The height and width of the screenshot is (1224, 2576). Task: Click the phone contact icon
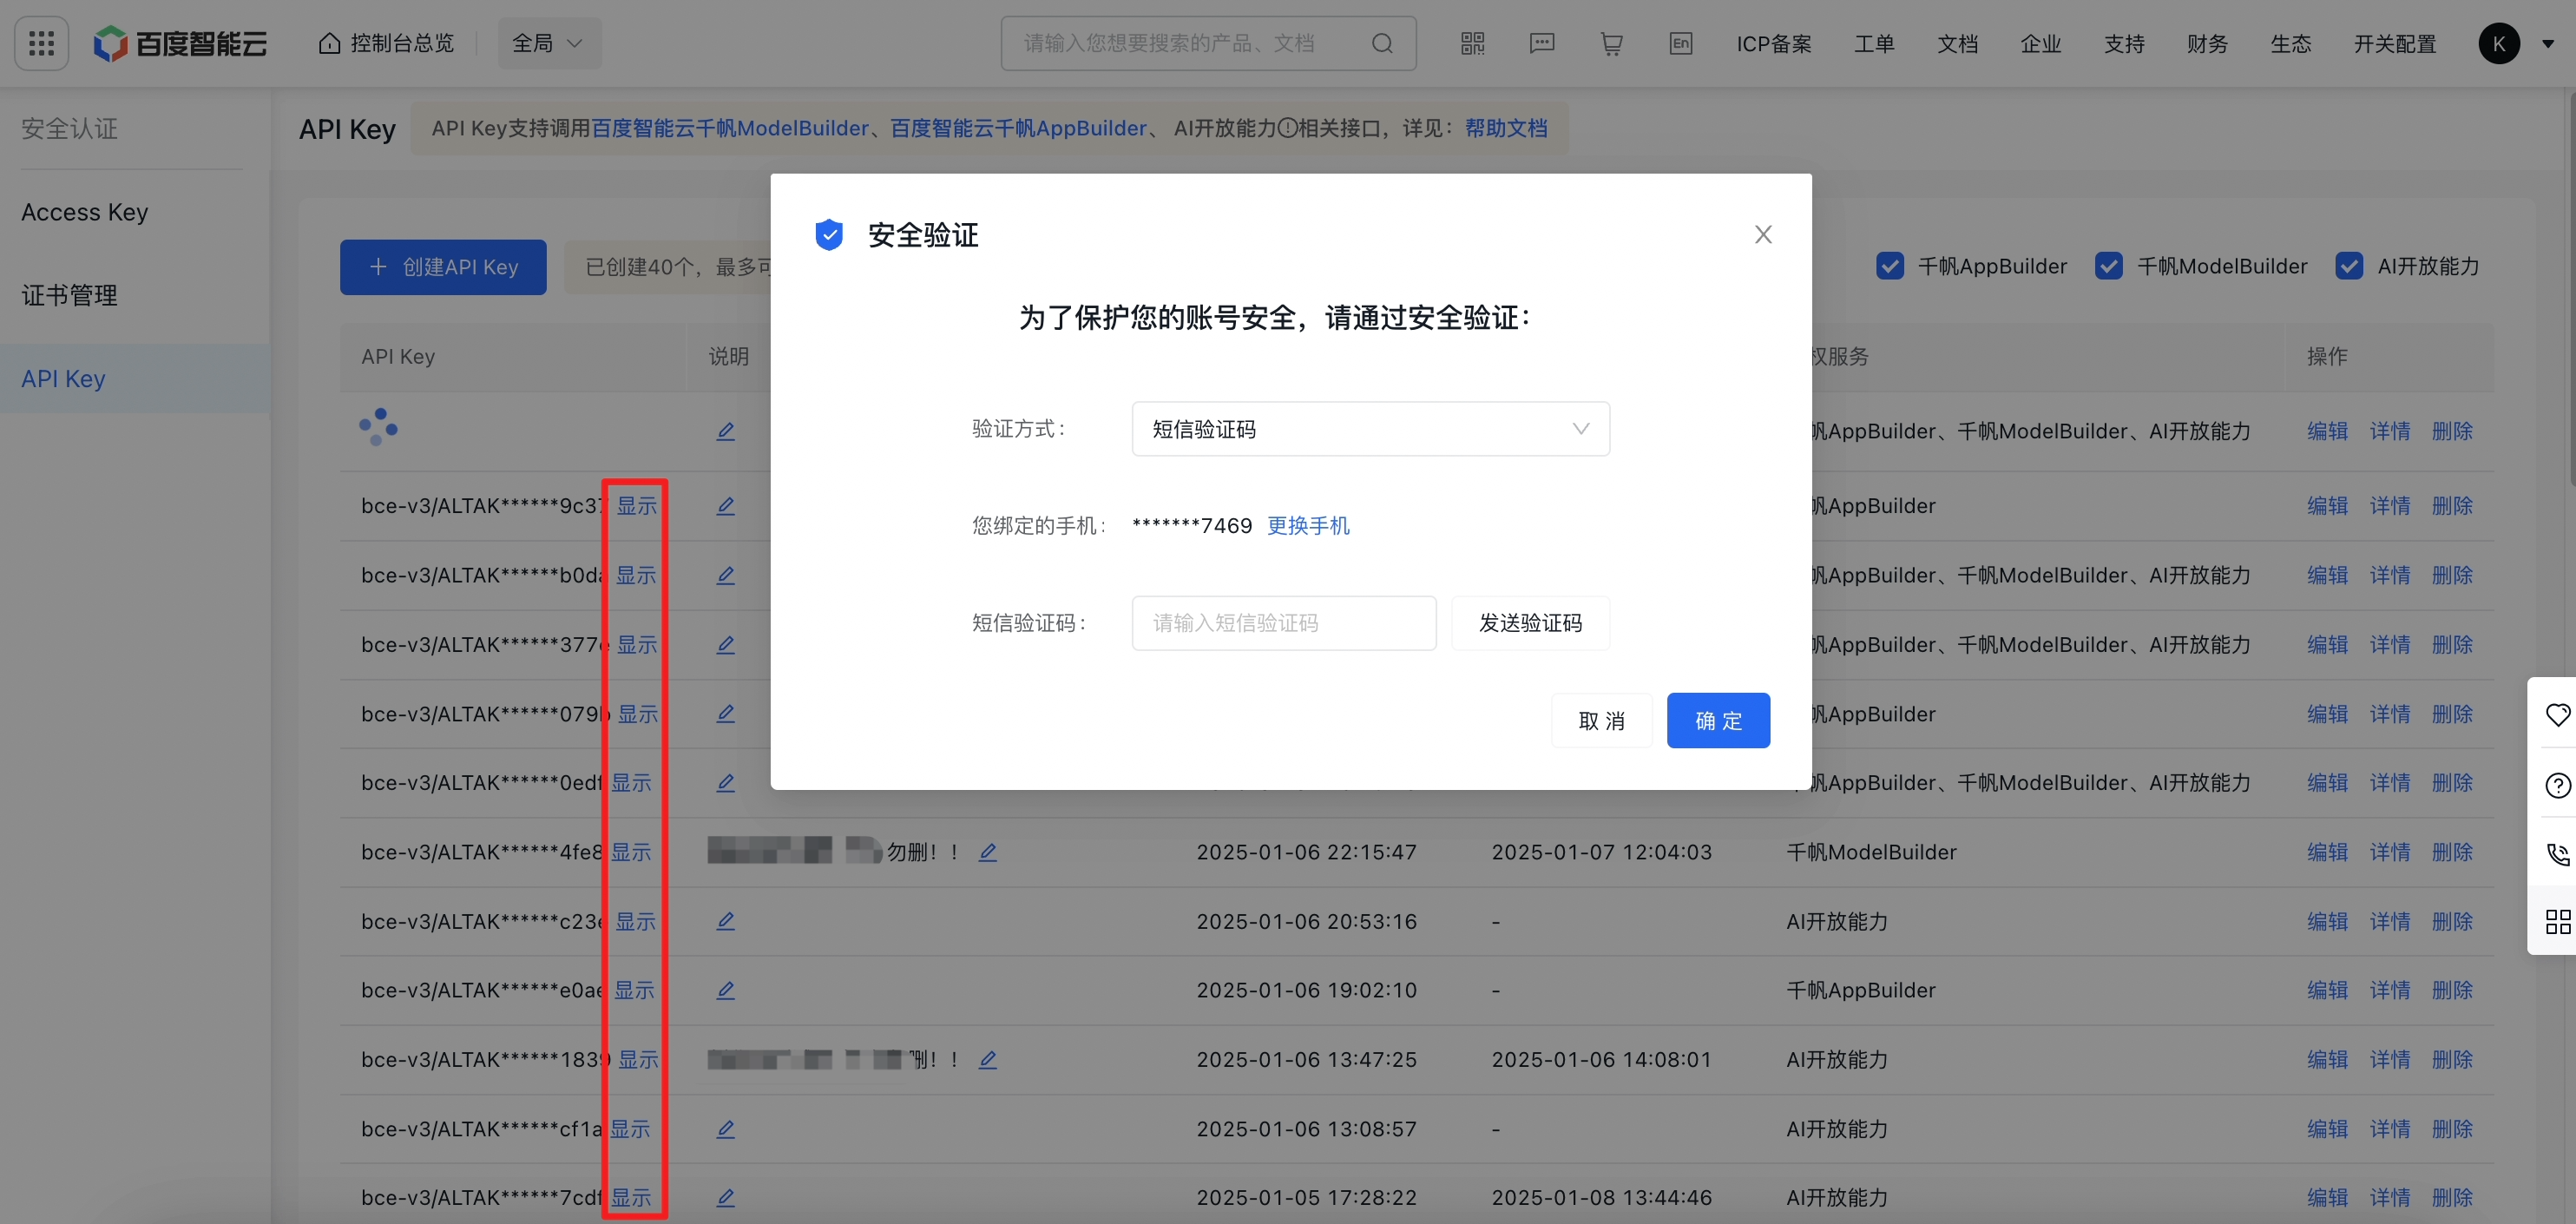[2558, 853]
